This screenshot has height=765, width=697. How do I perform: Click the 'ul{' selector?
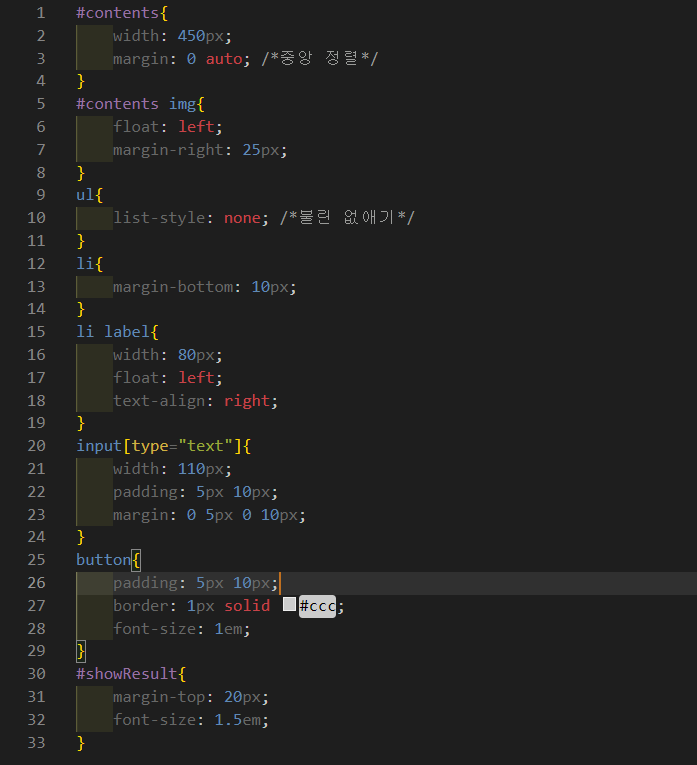coord(89,195)
